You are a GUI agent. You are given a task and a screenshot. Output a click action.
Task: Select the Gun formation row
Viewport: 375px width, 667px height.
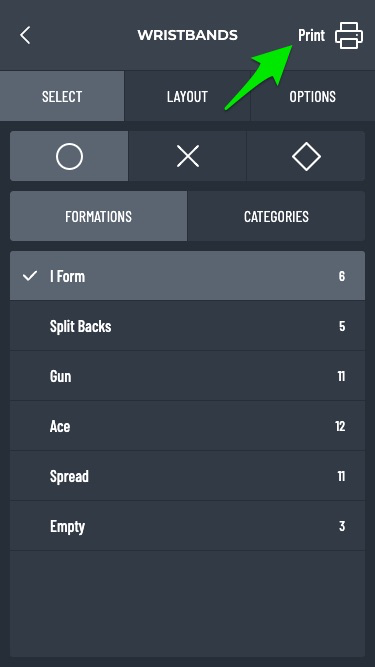[x=188, y=376]
